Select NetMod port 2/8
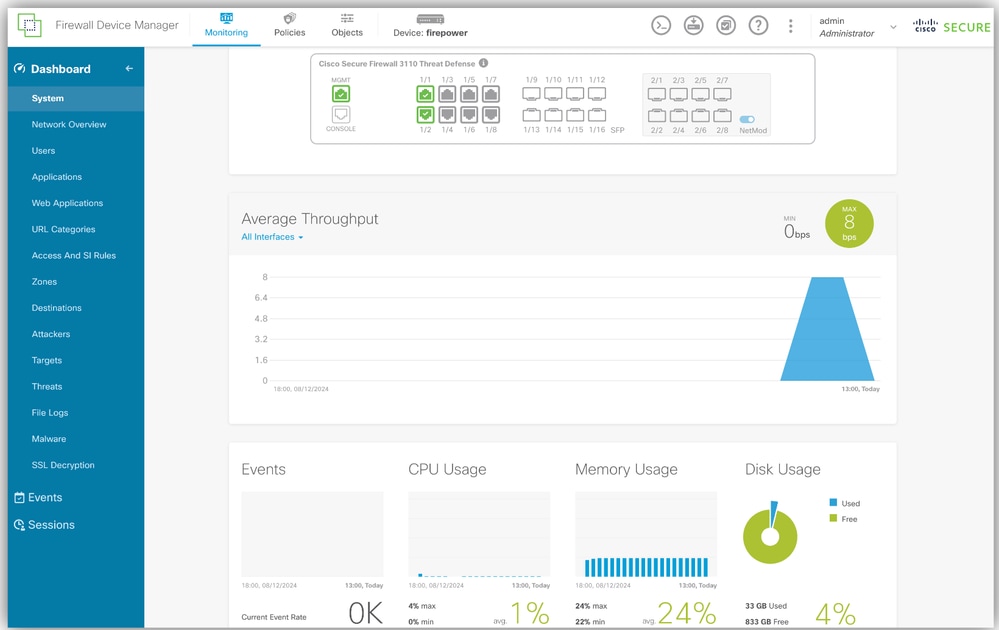This screenshot has height=630, width=999. point(722,115)
